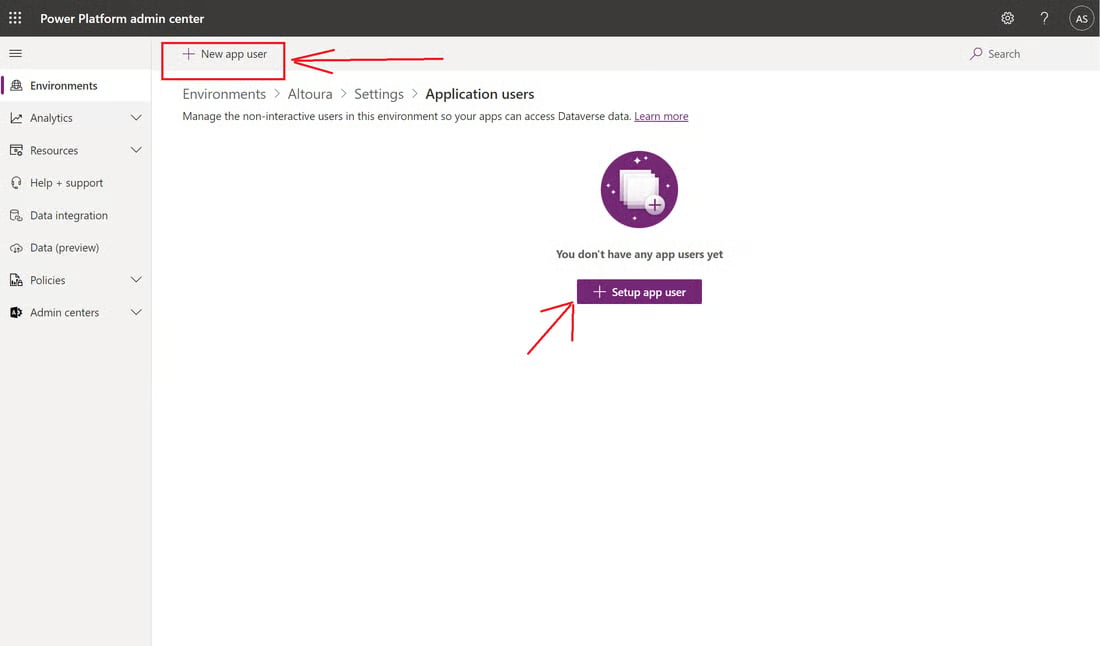This screenshot has height=646, width=1100.
Task: Expand the Policies chevron
Action: (x=136, y=280)
